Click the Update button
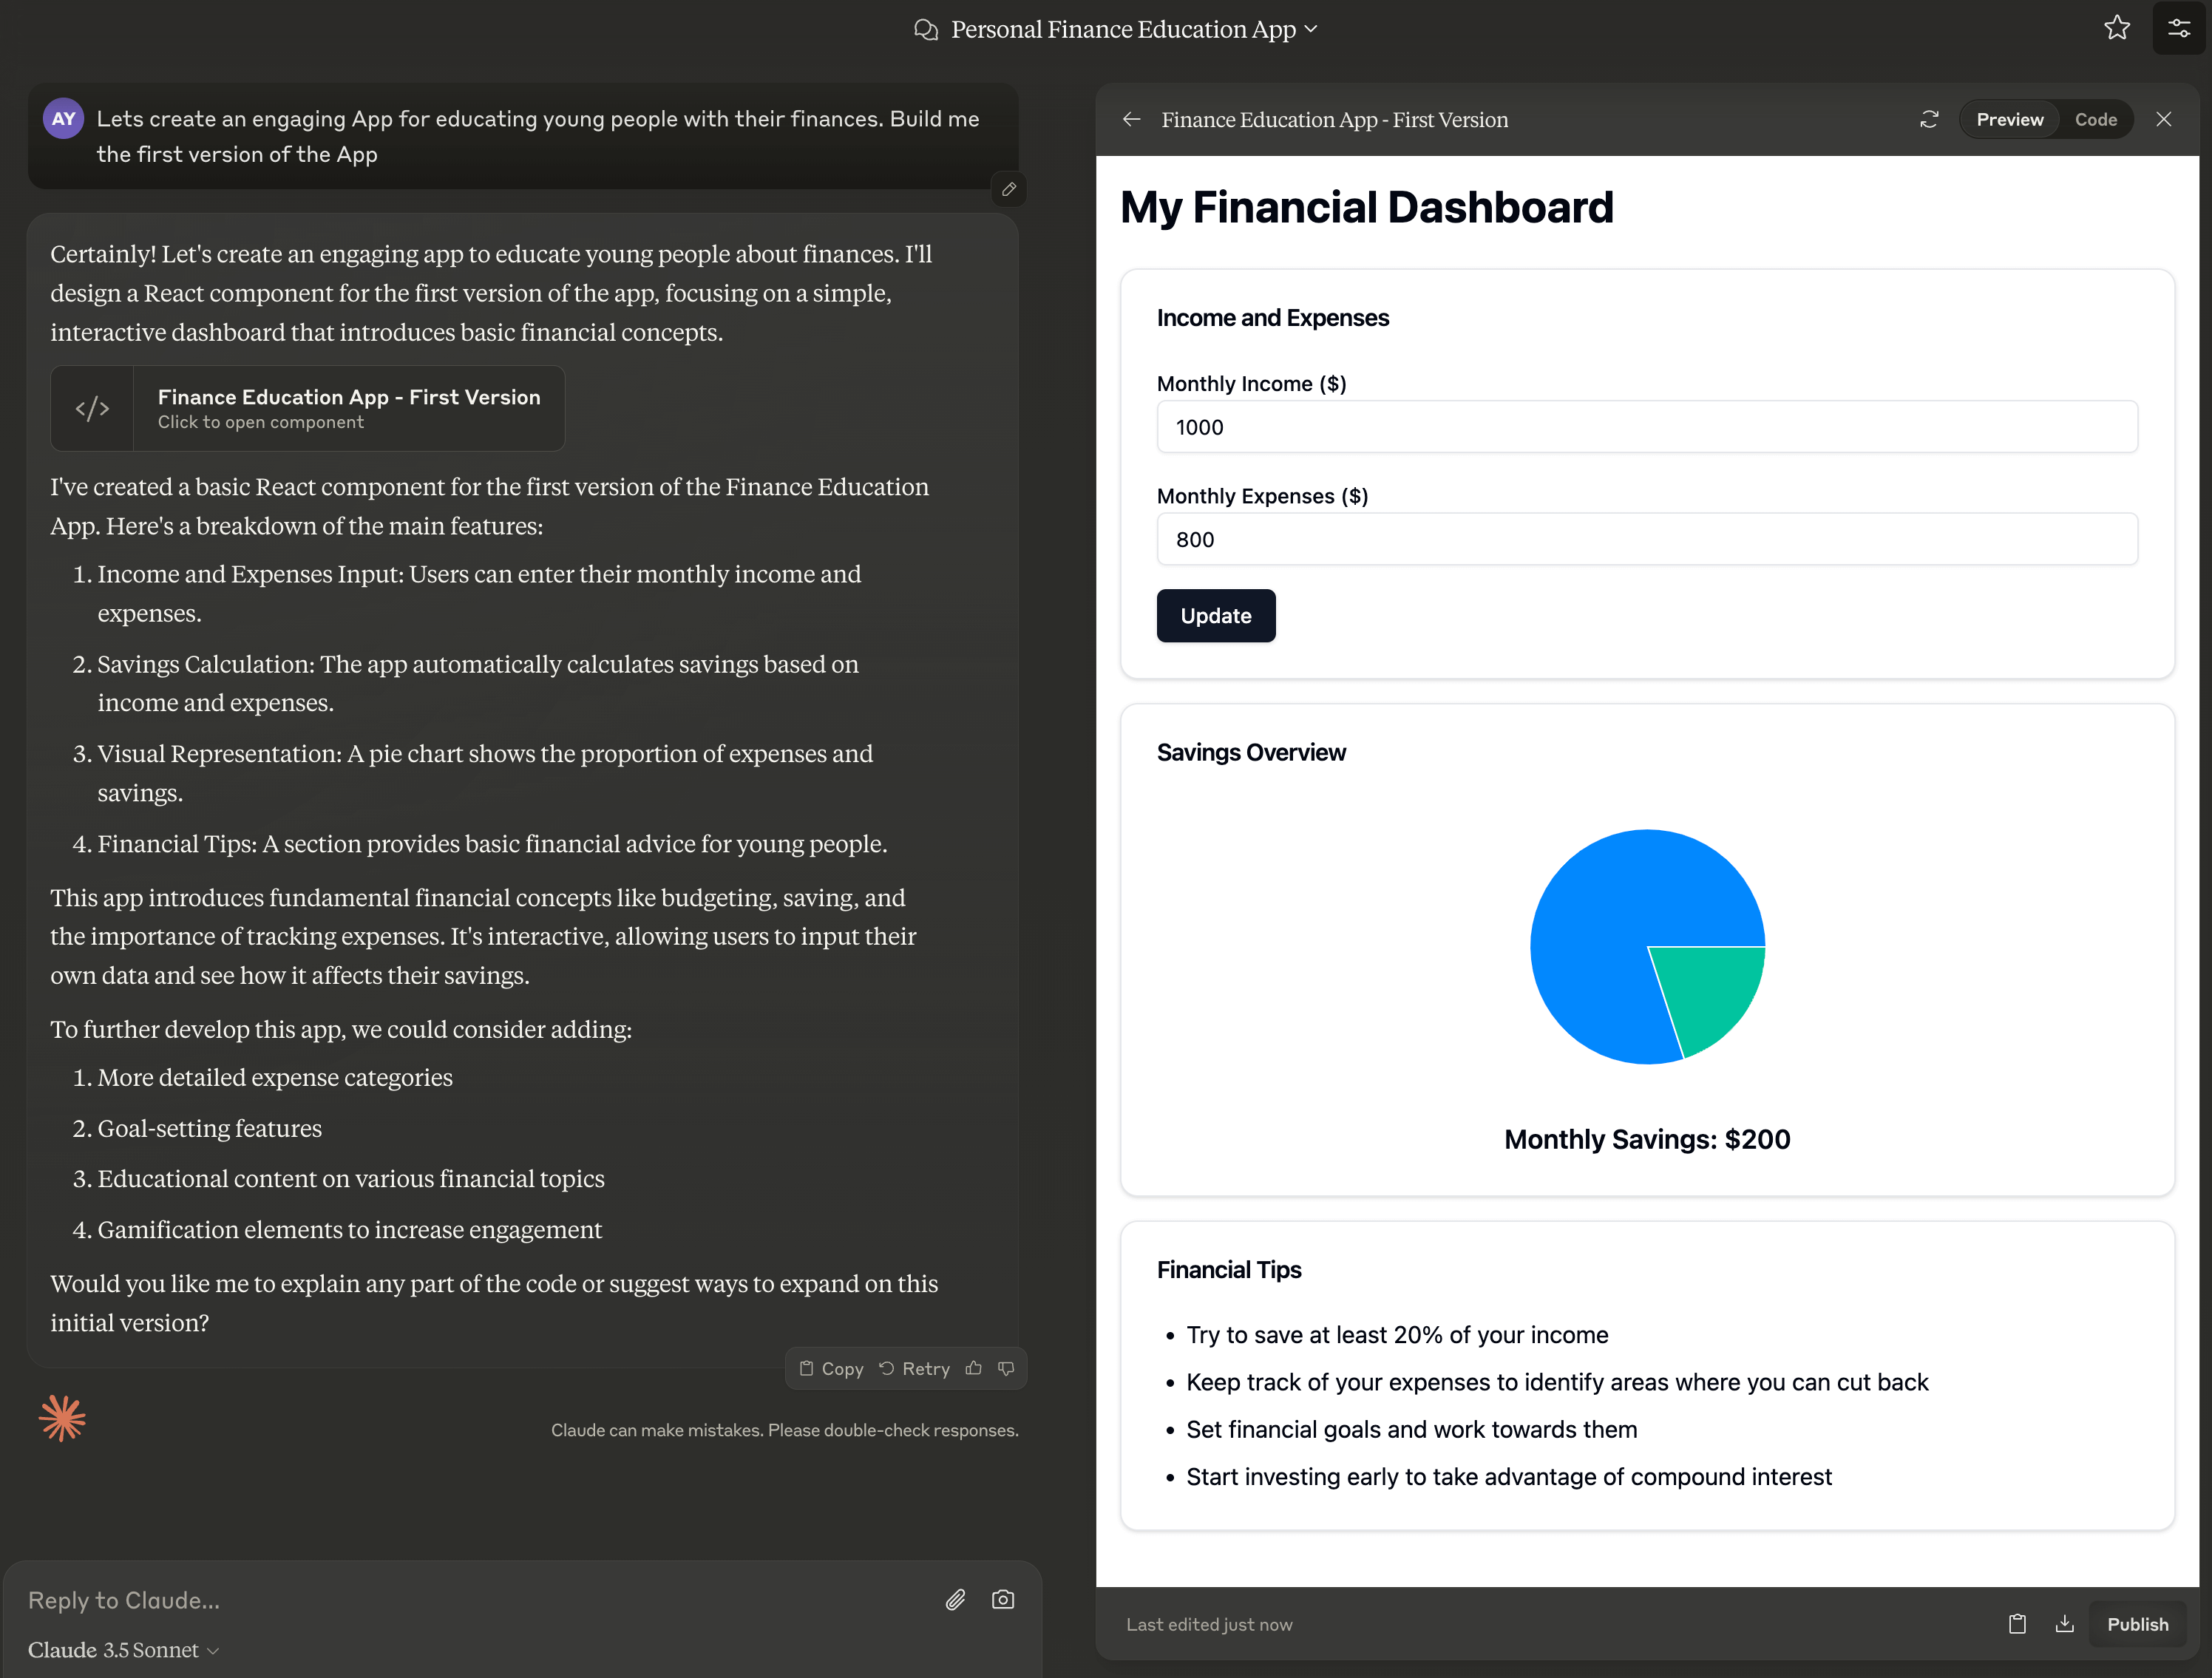Screen dimensions: 2212x1678 coord(1216,615)
